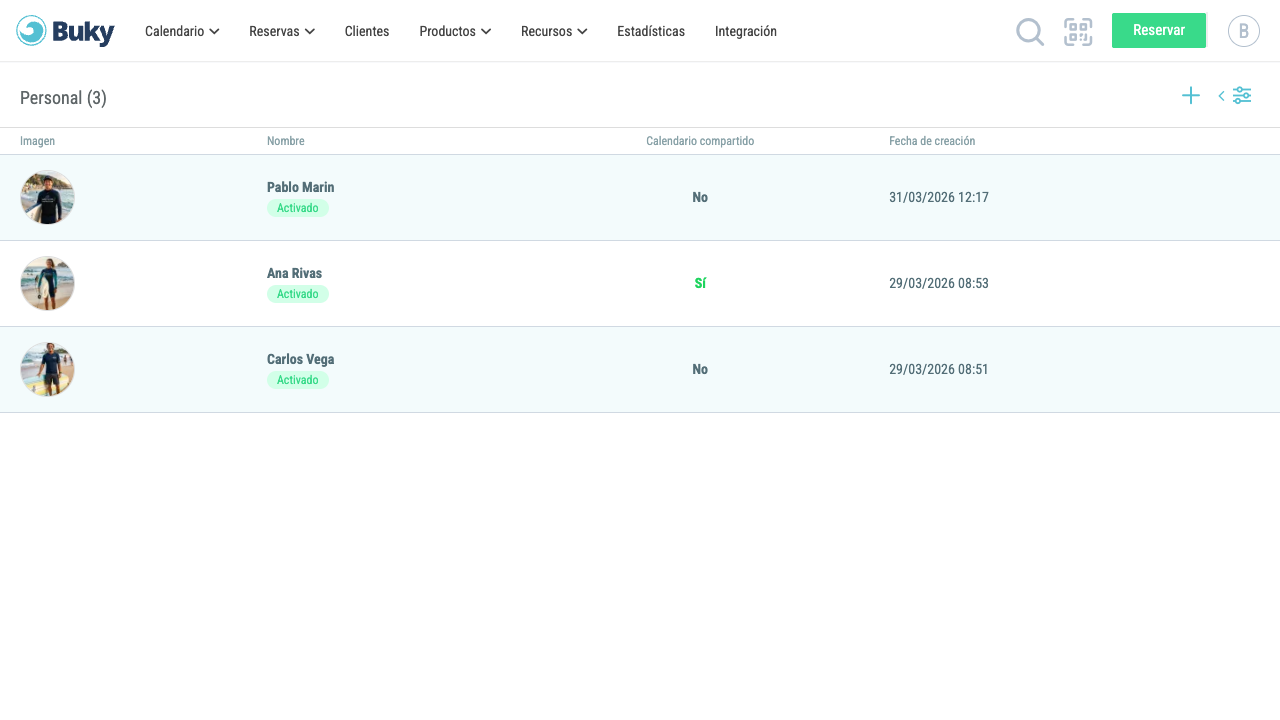Expand the Productos dropdown menu
Screen dimensions: 1280x720
pos(455,31)
